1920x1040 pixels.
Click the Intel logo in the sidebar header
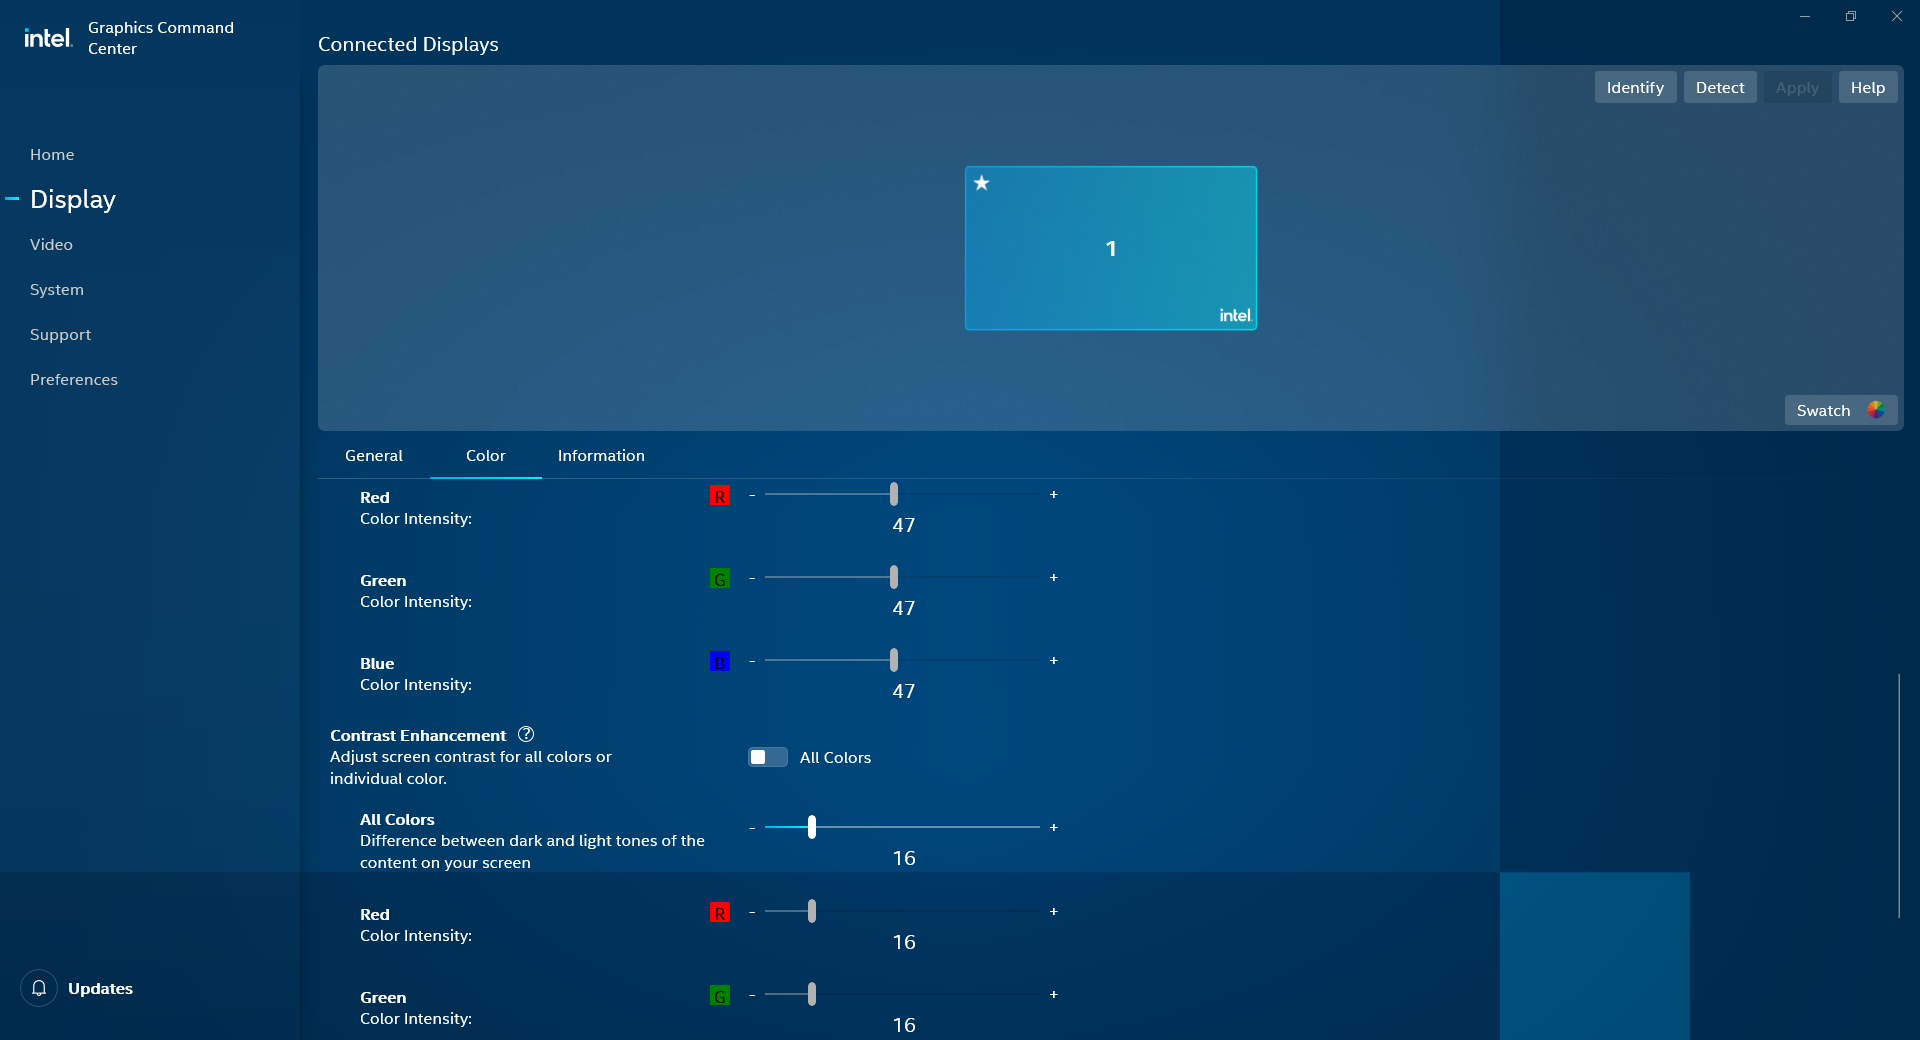48,38
